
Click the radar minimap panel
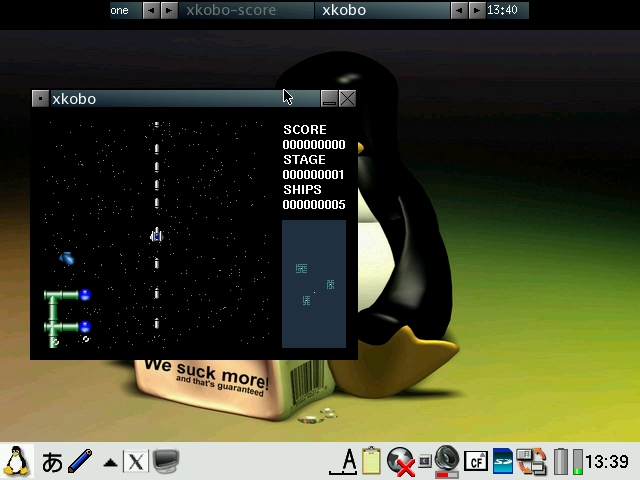coord(314,284)
